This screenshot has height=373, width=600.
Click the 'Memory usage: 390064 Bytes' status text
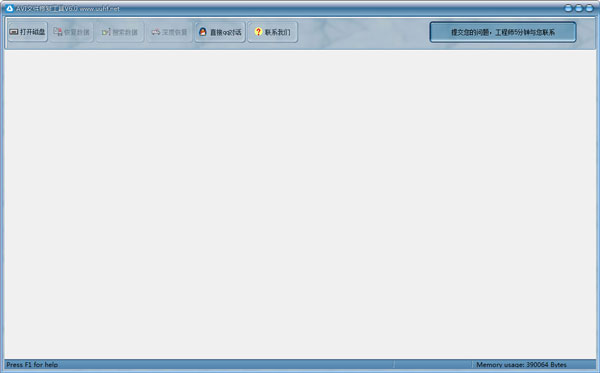[x=521, y=365]
